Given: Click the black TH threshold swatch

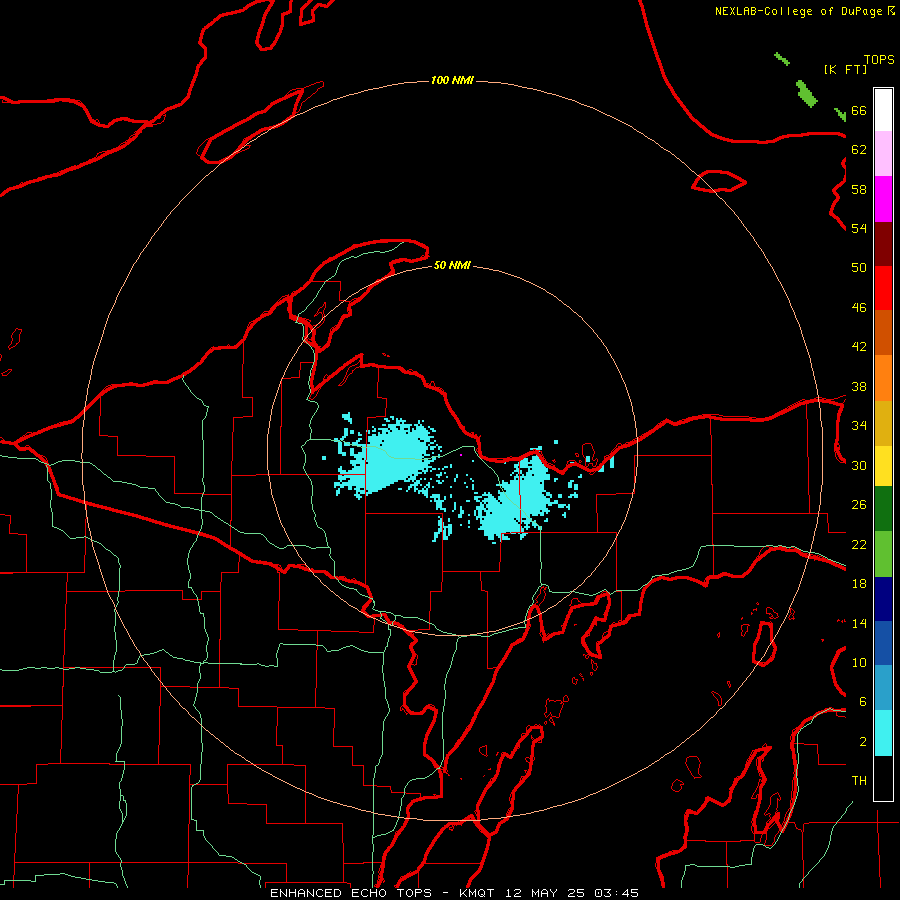Looking at the screenshot, I should (x=883, y=778).
